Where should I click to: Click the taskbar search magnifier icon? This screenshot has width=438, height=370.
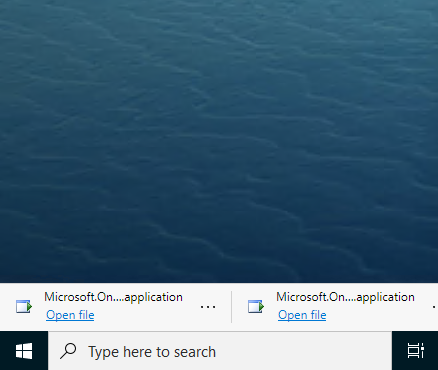coord(68,351)
